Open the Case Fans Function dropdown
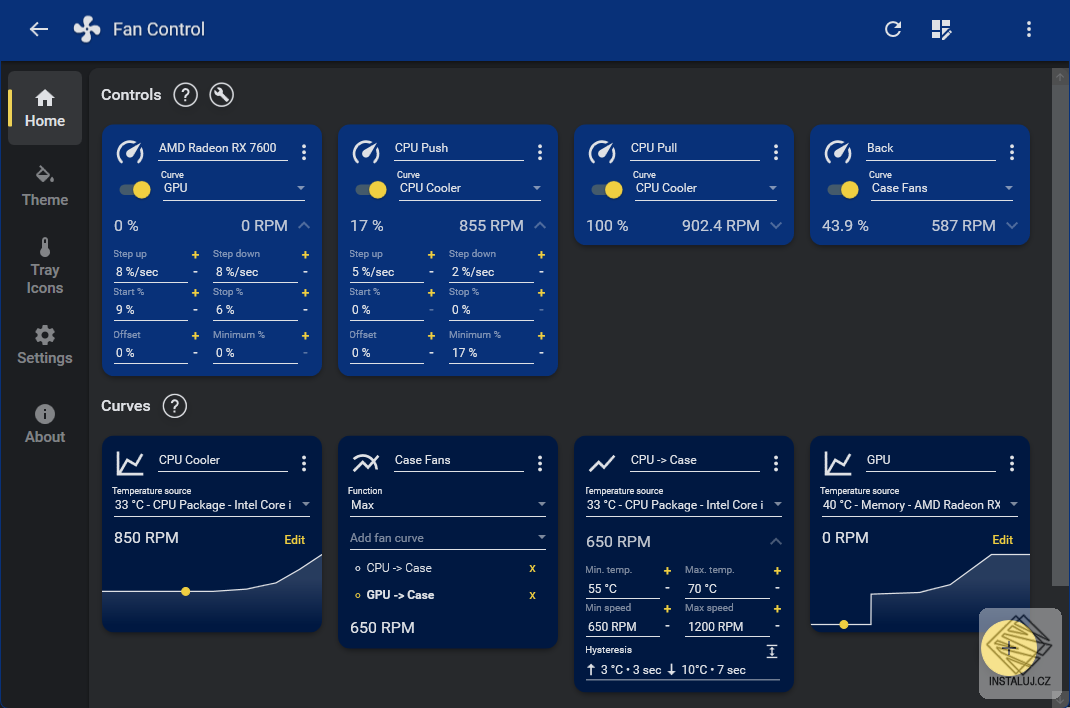Image resolution: width=1070 pixels, height=708 pixels. coord(448,505)
